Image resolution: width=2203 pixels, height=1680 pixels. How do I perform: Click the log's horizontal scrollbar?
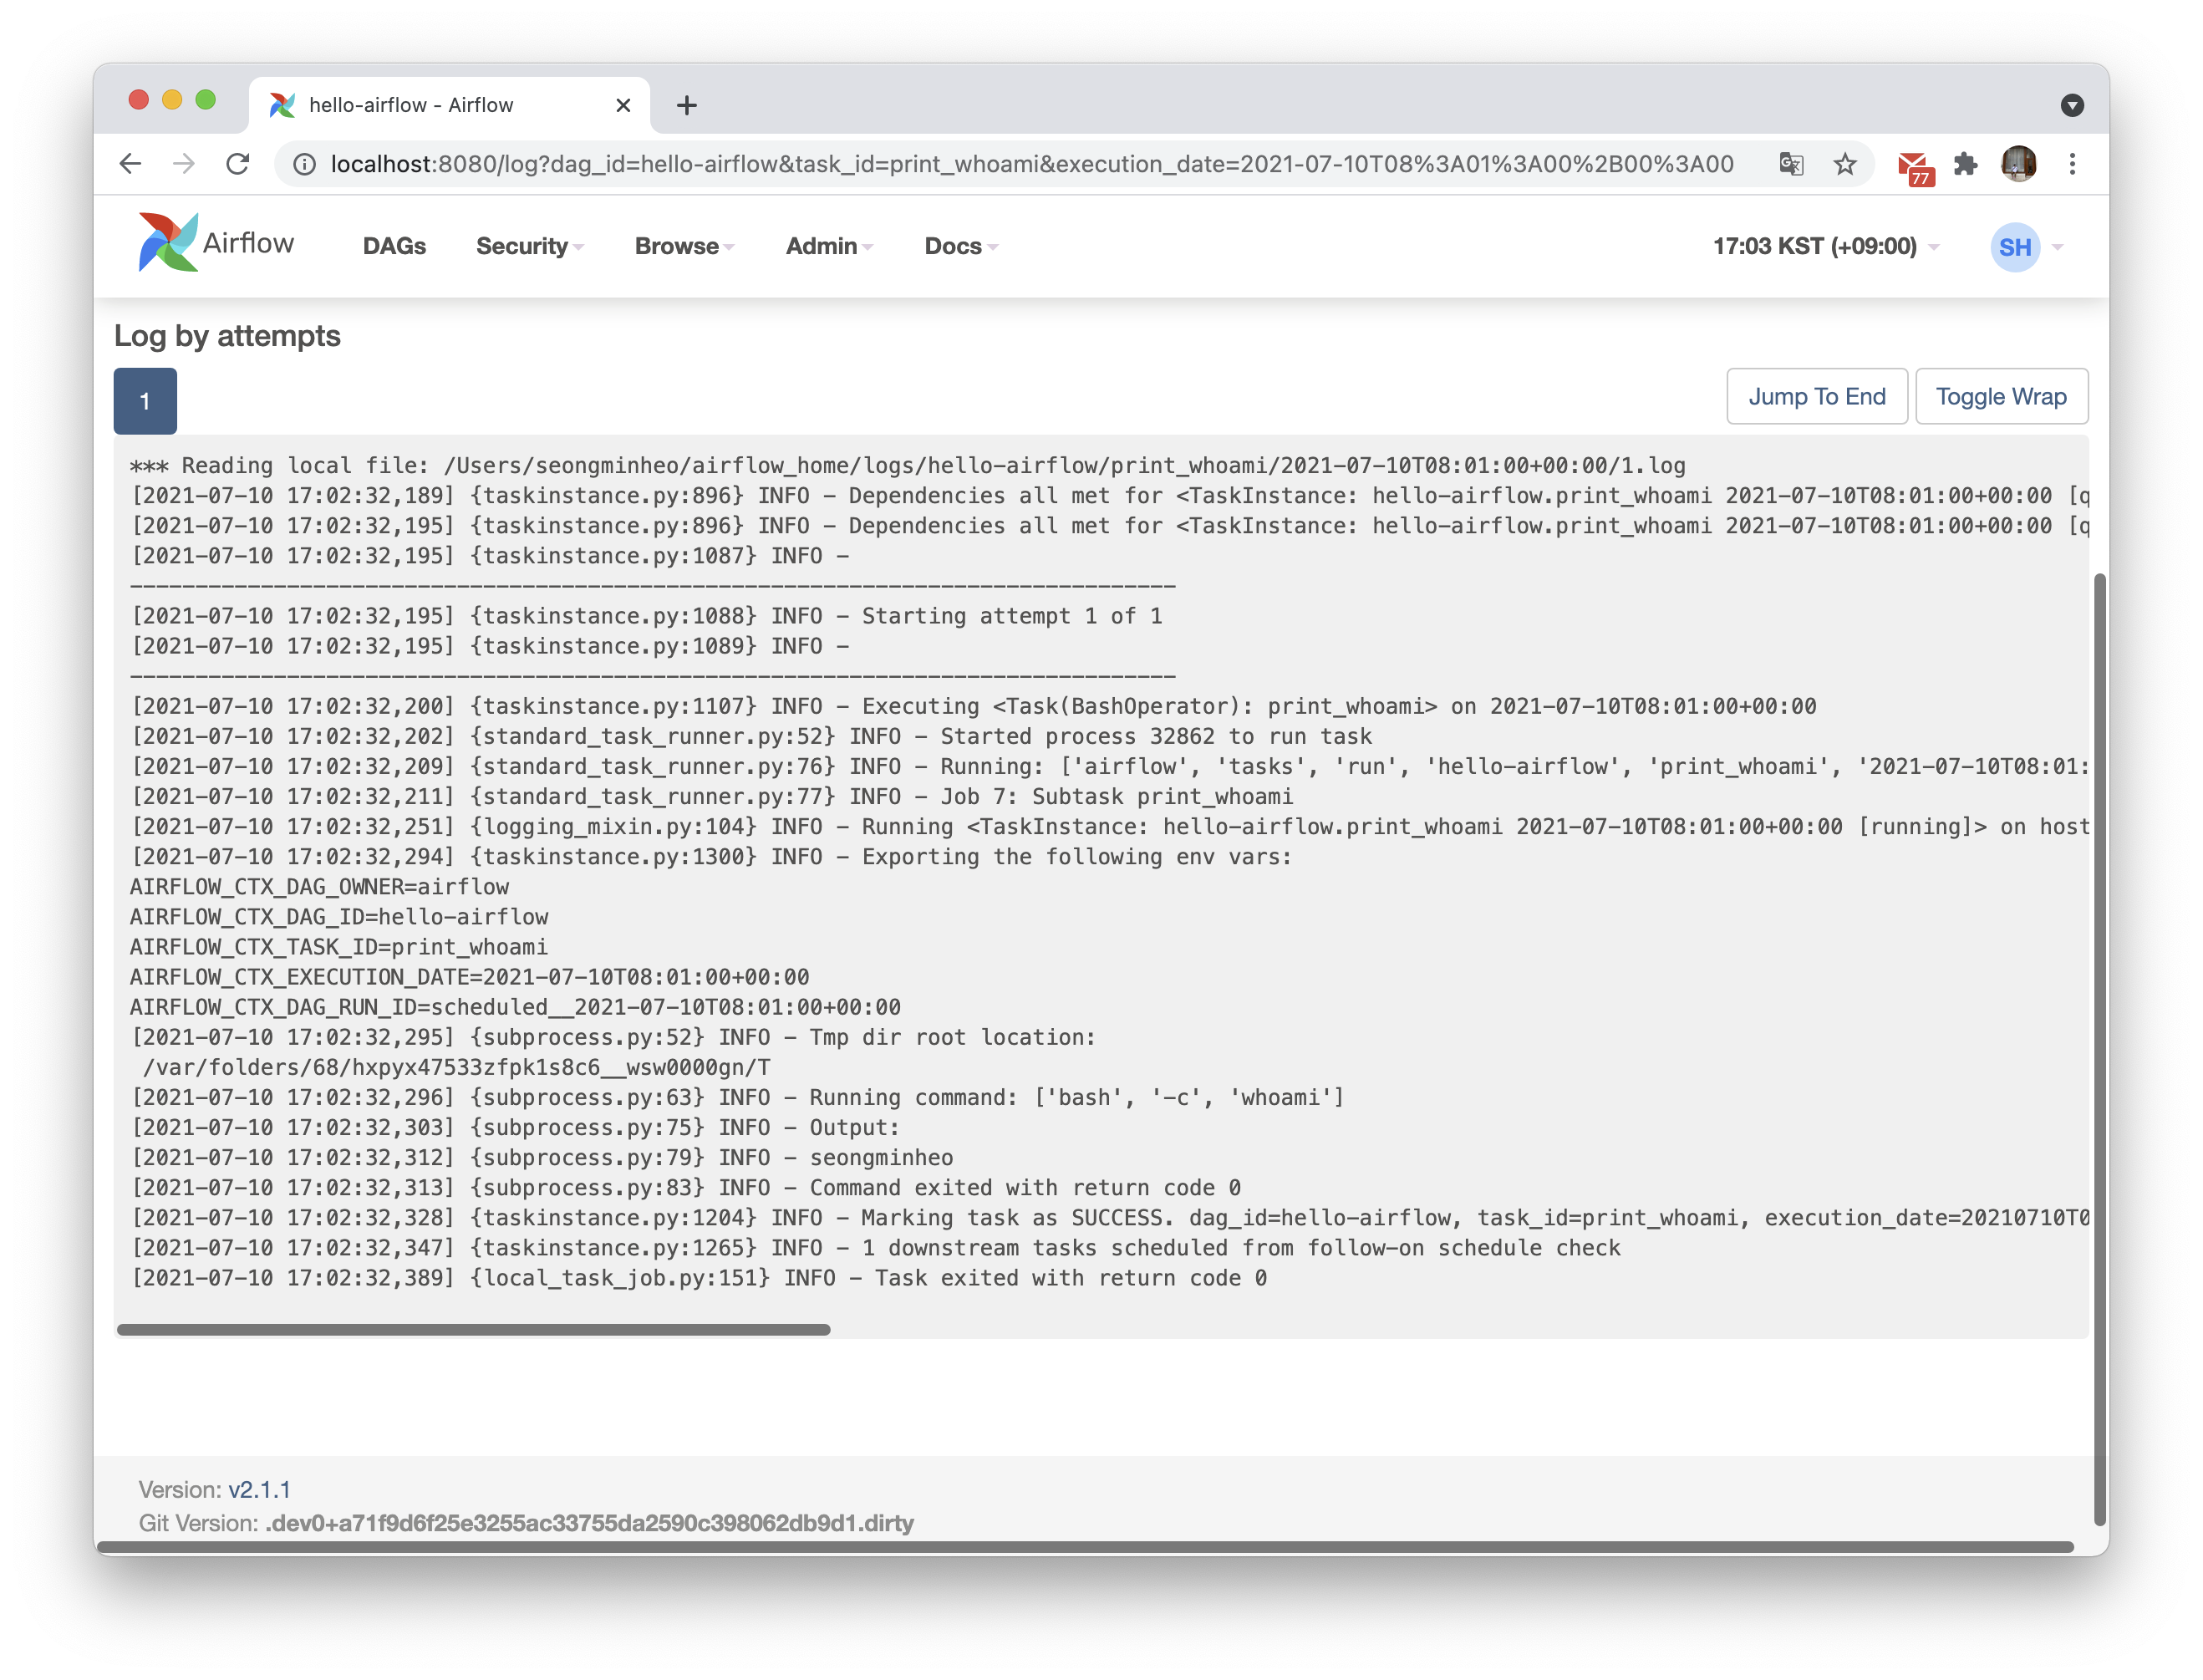point(473,1329)
